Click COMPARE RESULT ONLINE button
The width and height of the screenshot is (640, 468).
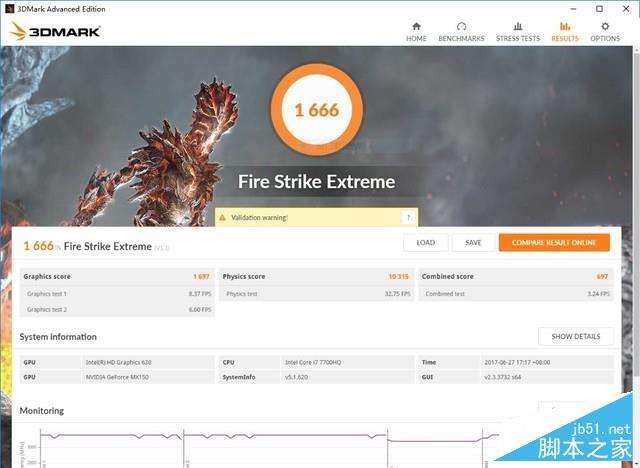(554, 243)
